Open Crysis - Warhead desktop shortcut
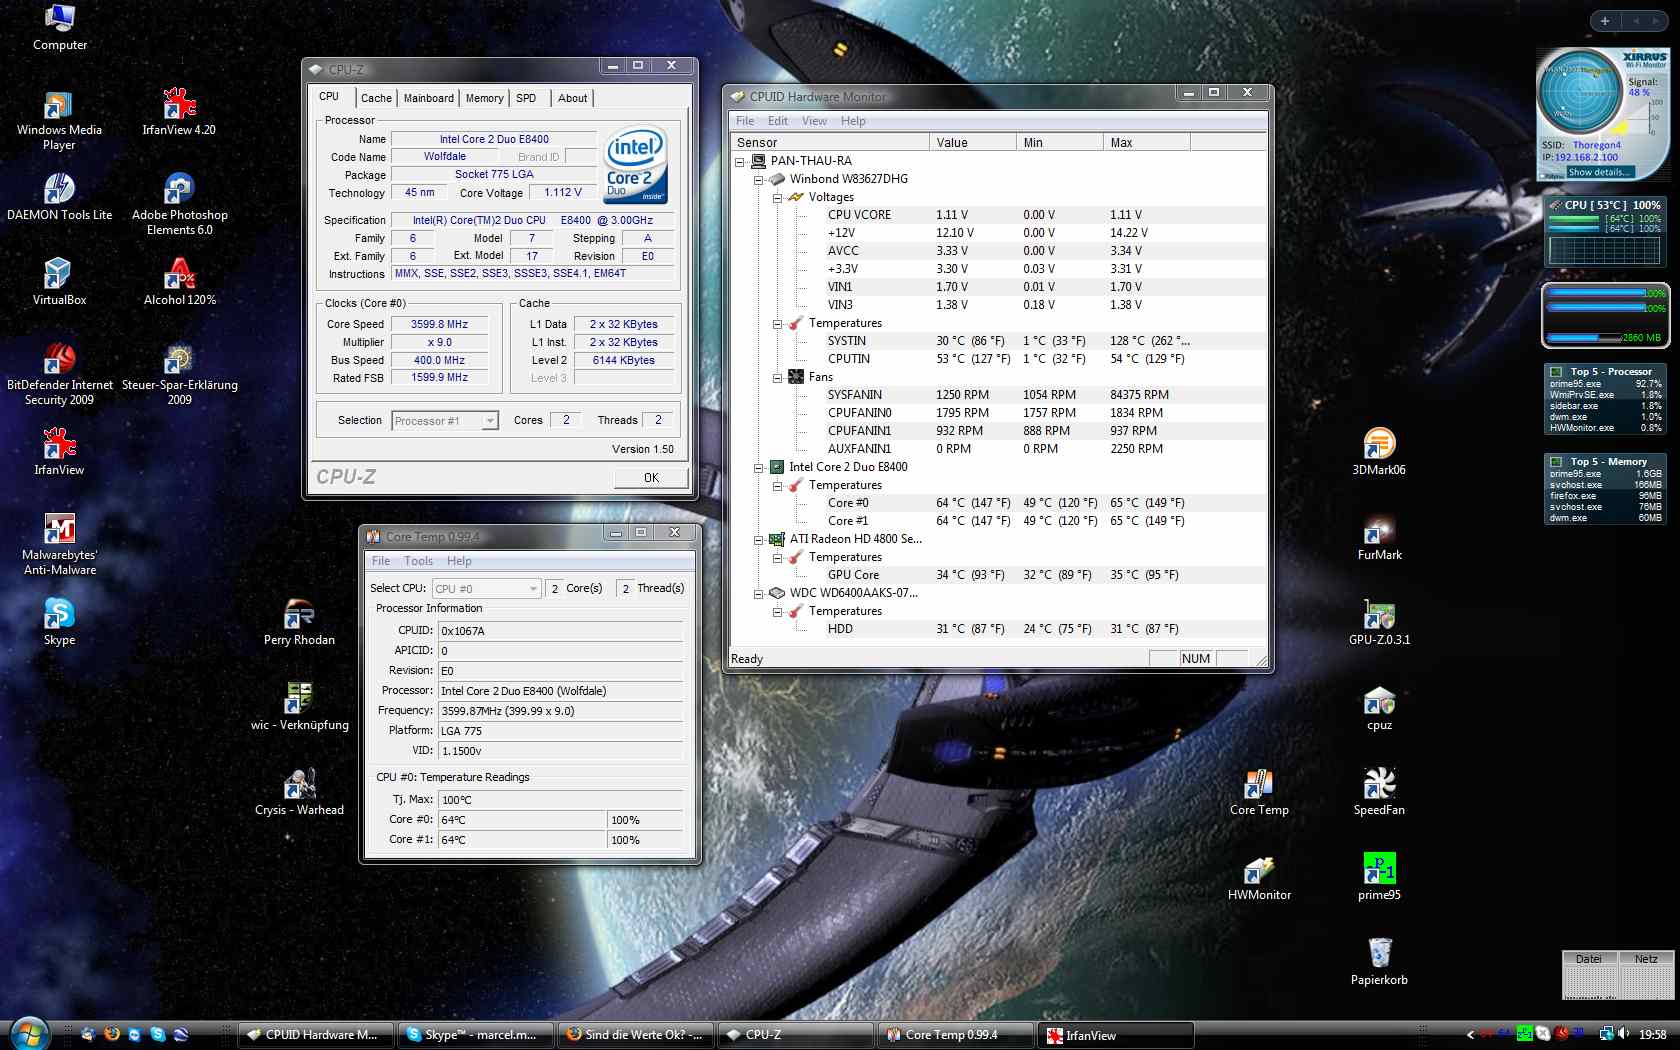 click(x=299, y=784)
